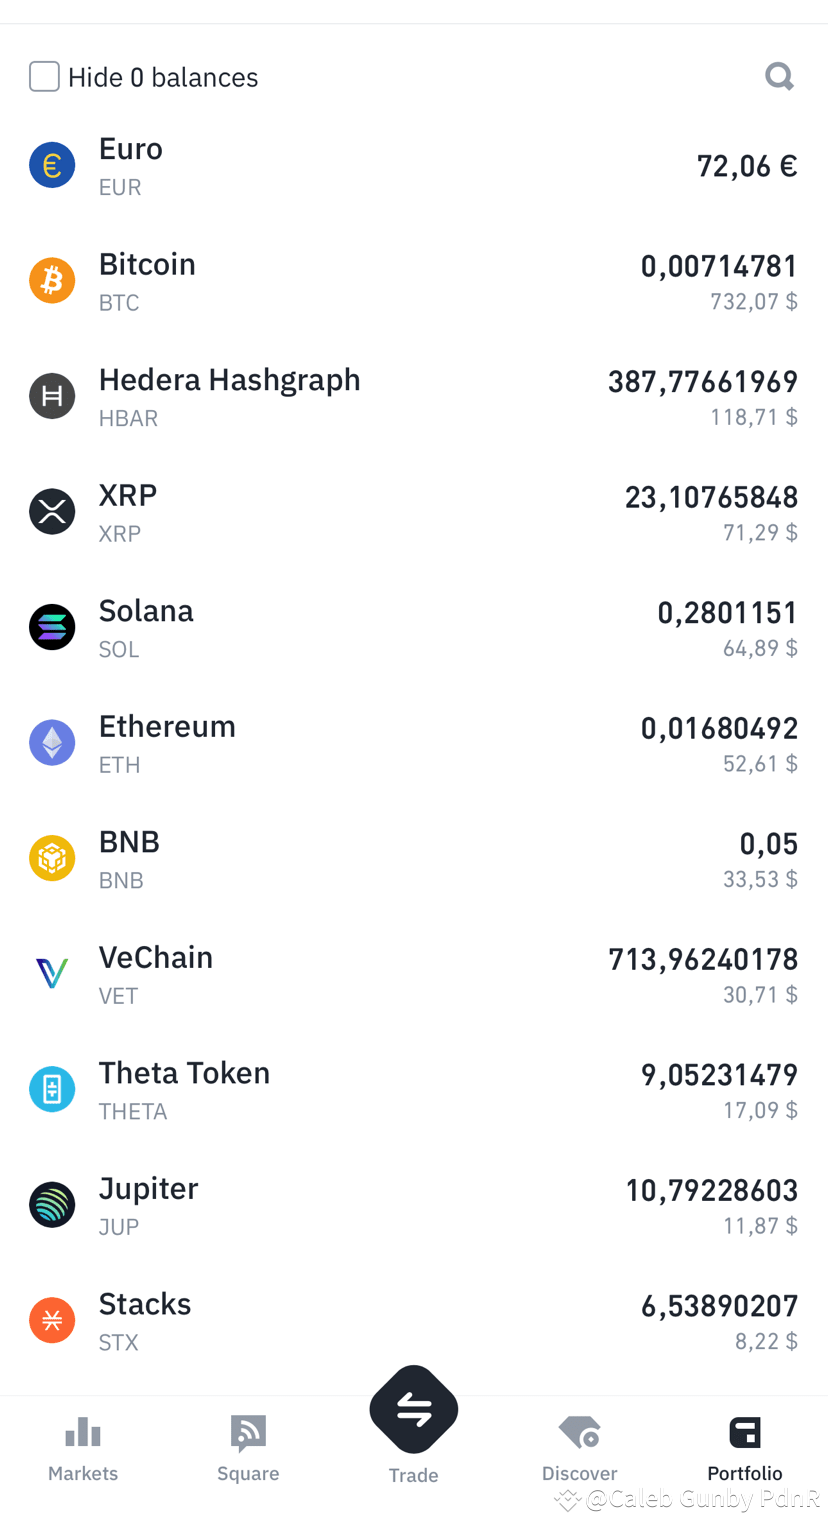Tap the XRP logo icon

click(52, 511)
